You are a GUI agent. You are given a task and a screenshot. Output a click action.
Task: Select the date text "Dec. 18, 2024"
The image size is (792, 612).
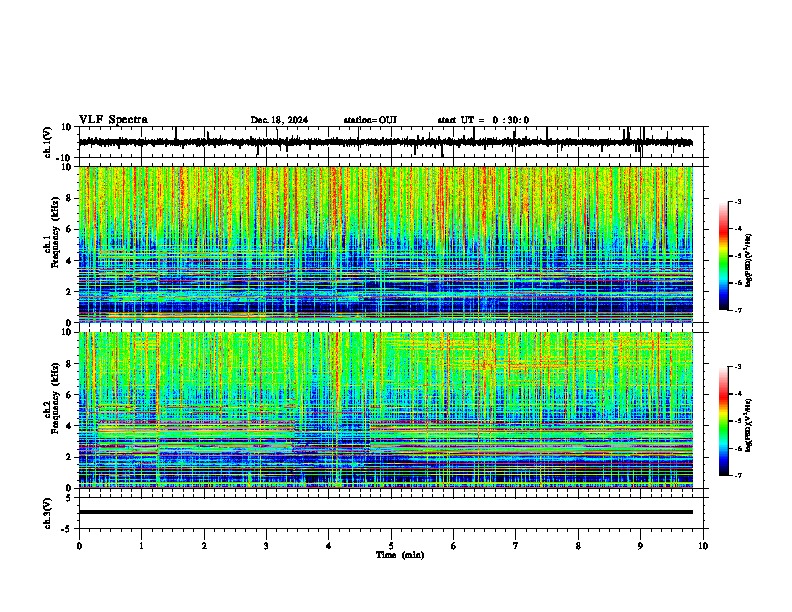[x=279, y=120]
